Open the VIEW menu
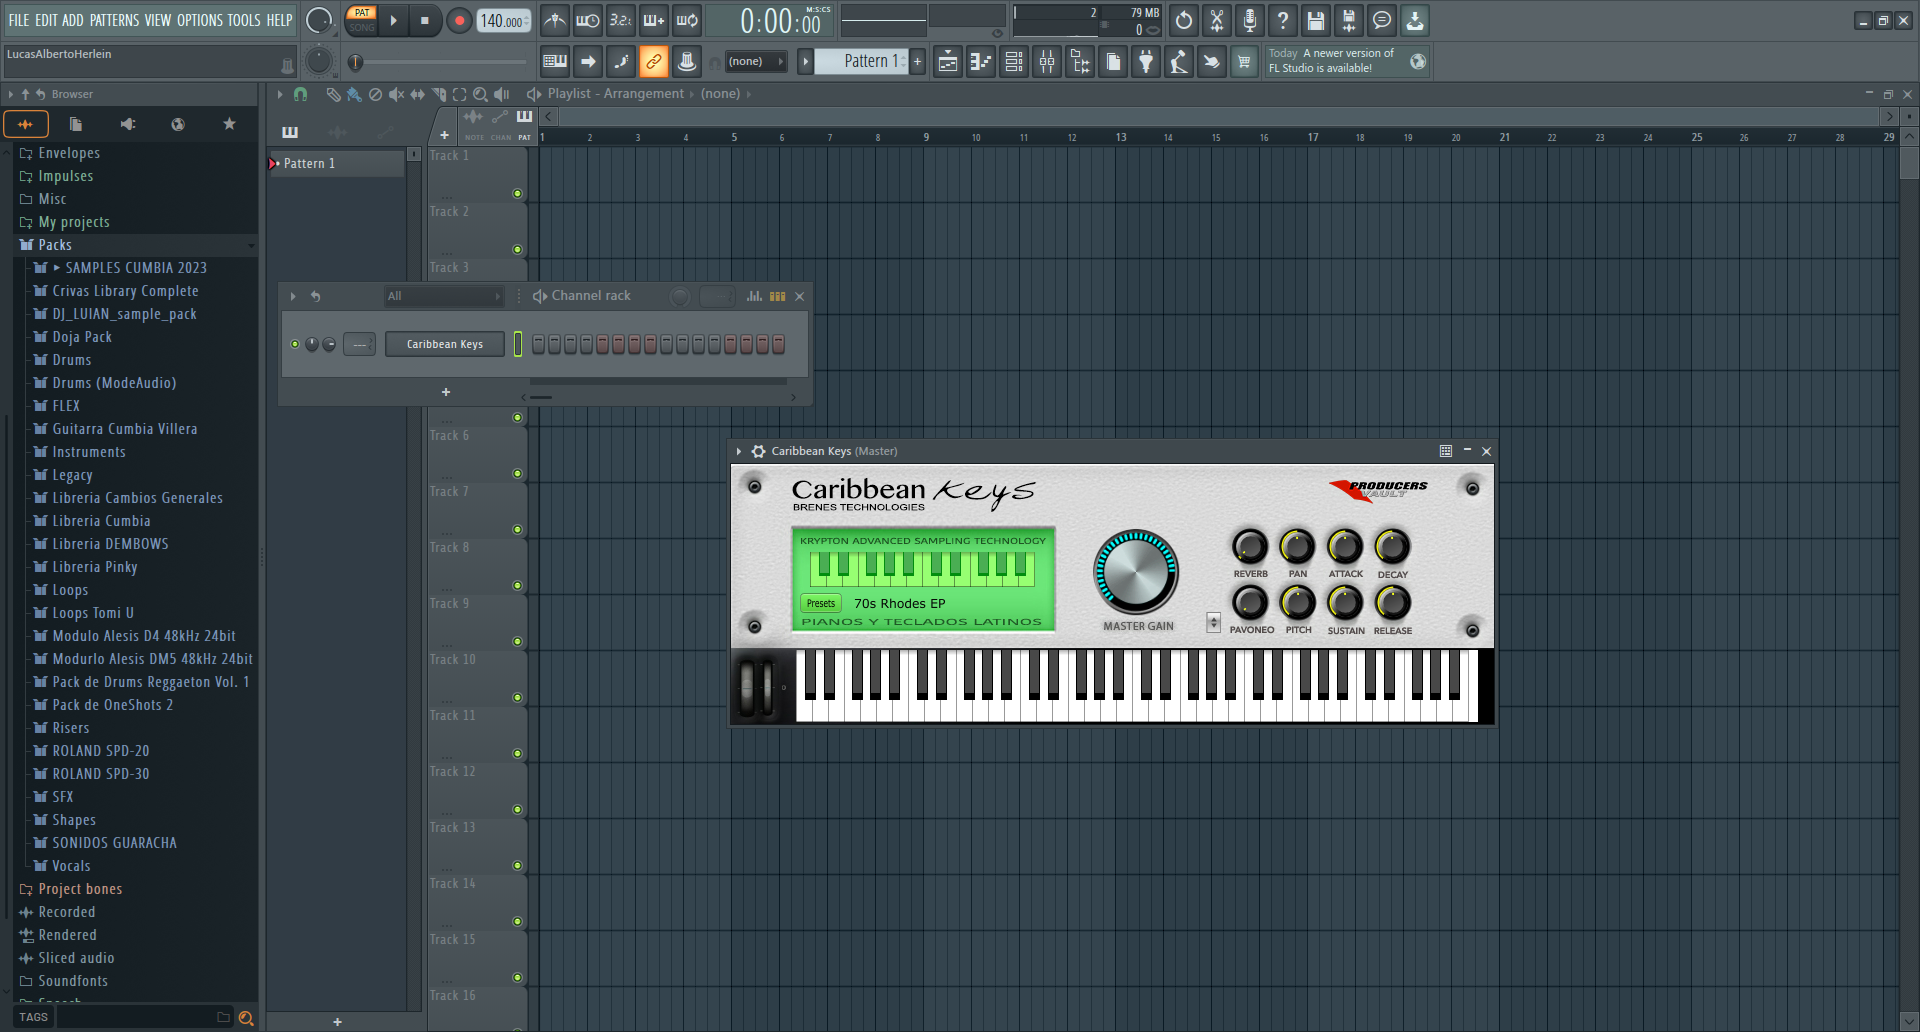 (158, 20)
